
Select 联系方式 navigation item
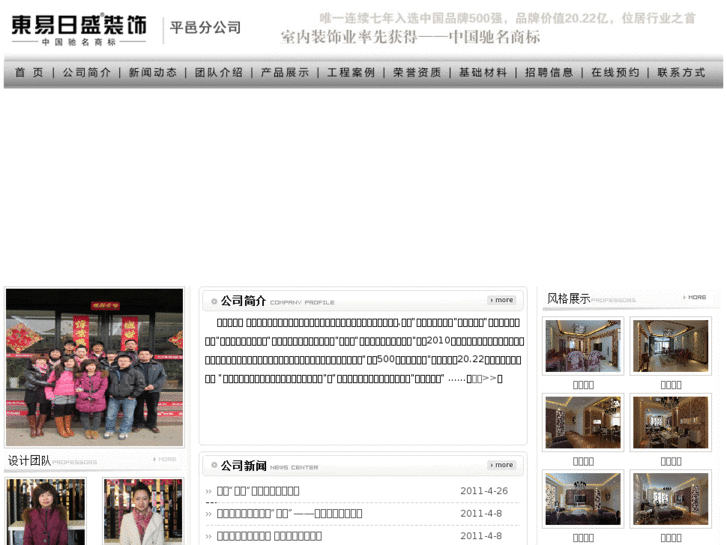pos(682,72)
